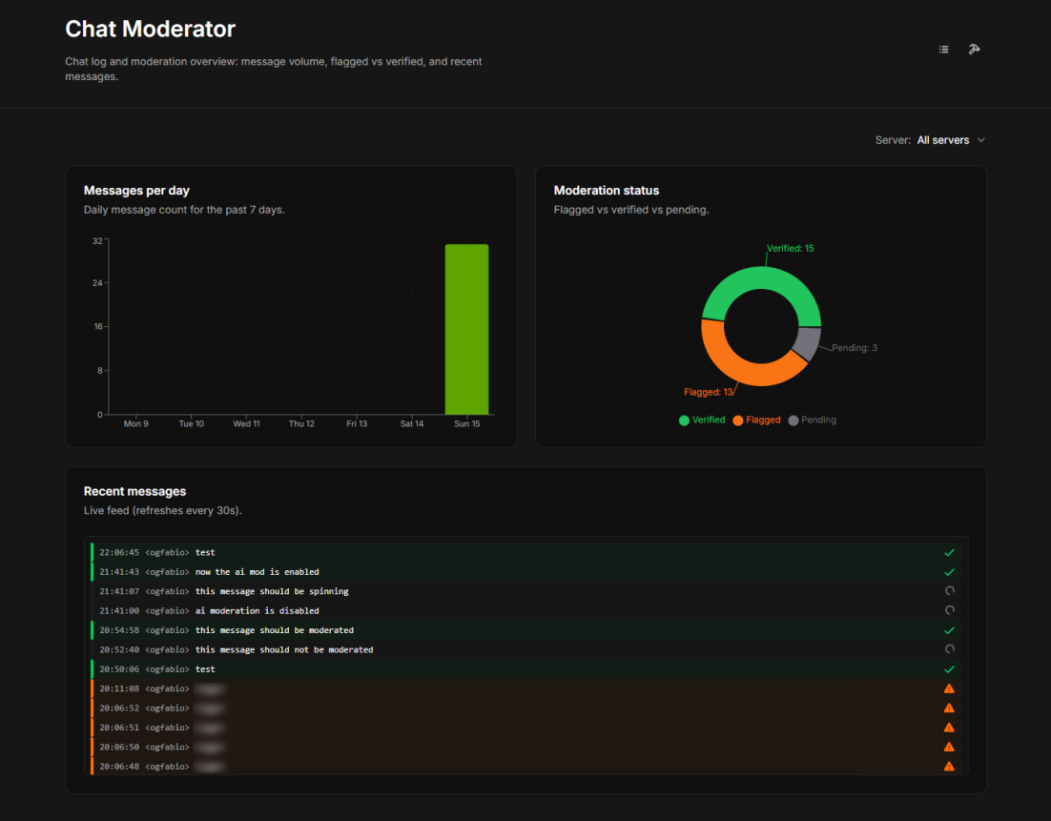Click spinner icon on 'ai moderation is disabled' row

(949, 610)
